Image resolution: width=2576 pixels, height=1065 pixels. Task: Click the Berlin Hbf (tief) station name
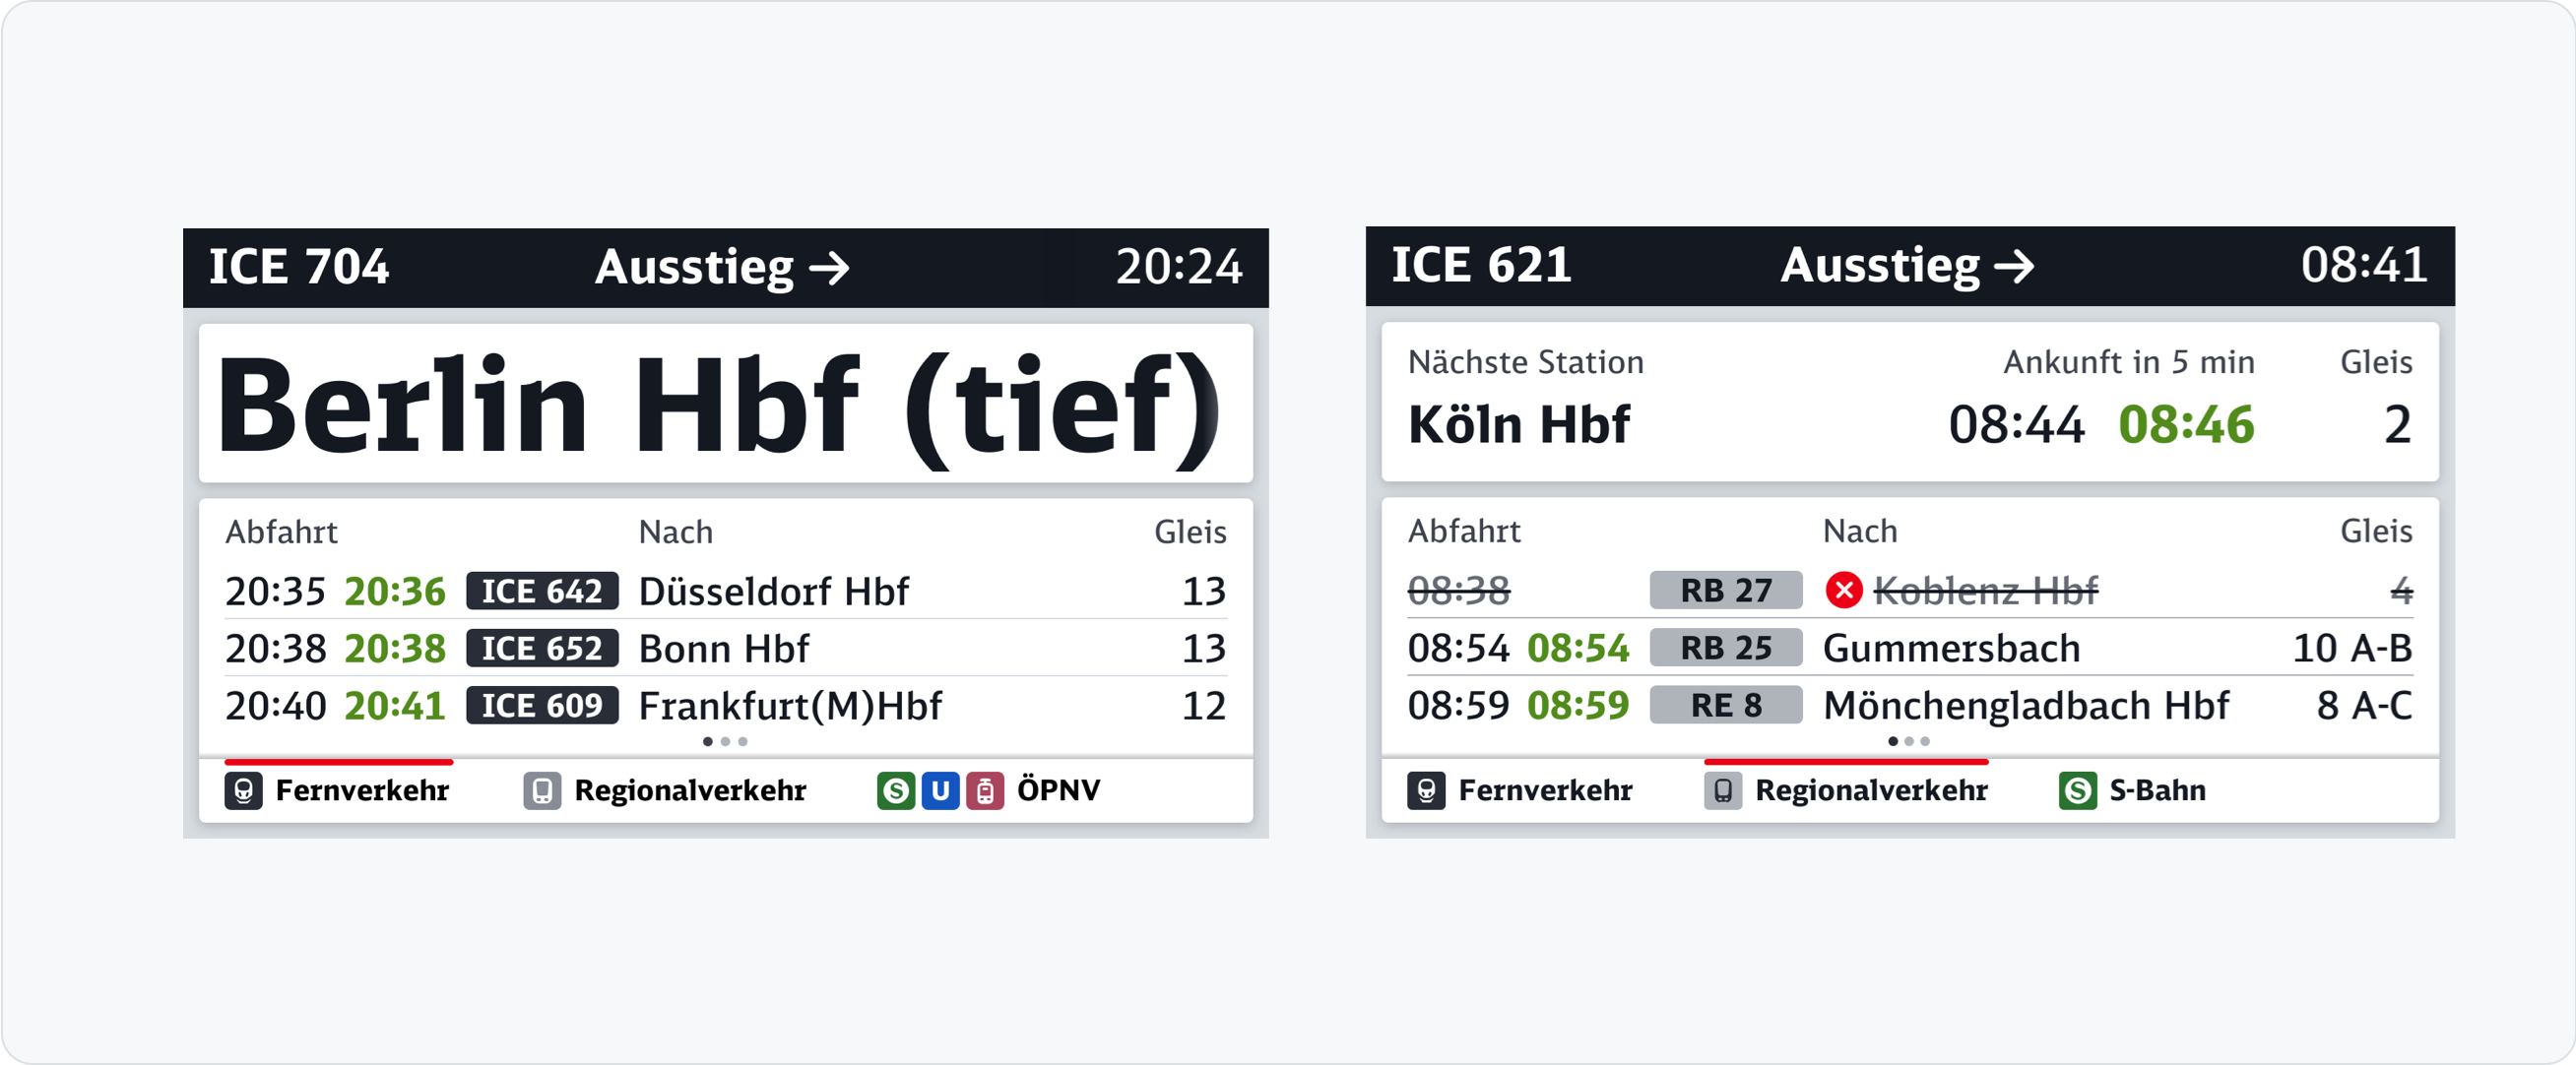pos(718,406)
